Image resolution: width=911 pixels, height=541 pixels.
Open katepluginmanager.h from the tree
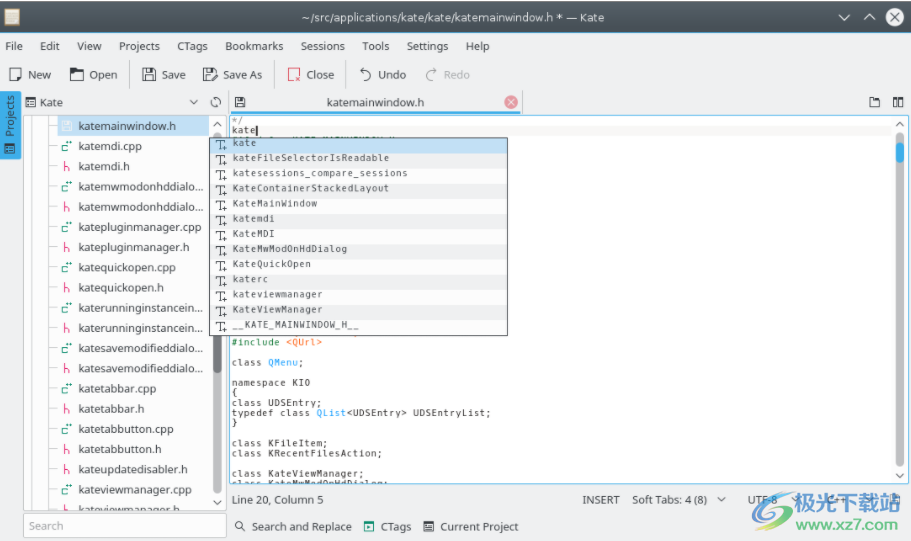click(134, 248)
